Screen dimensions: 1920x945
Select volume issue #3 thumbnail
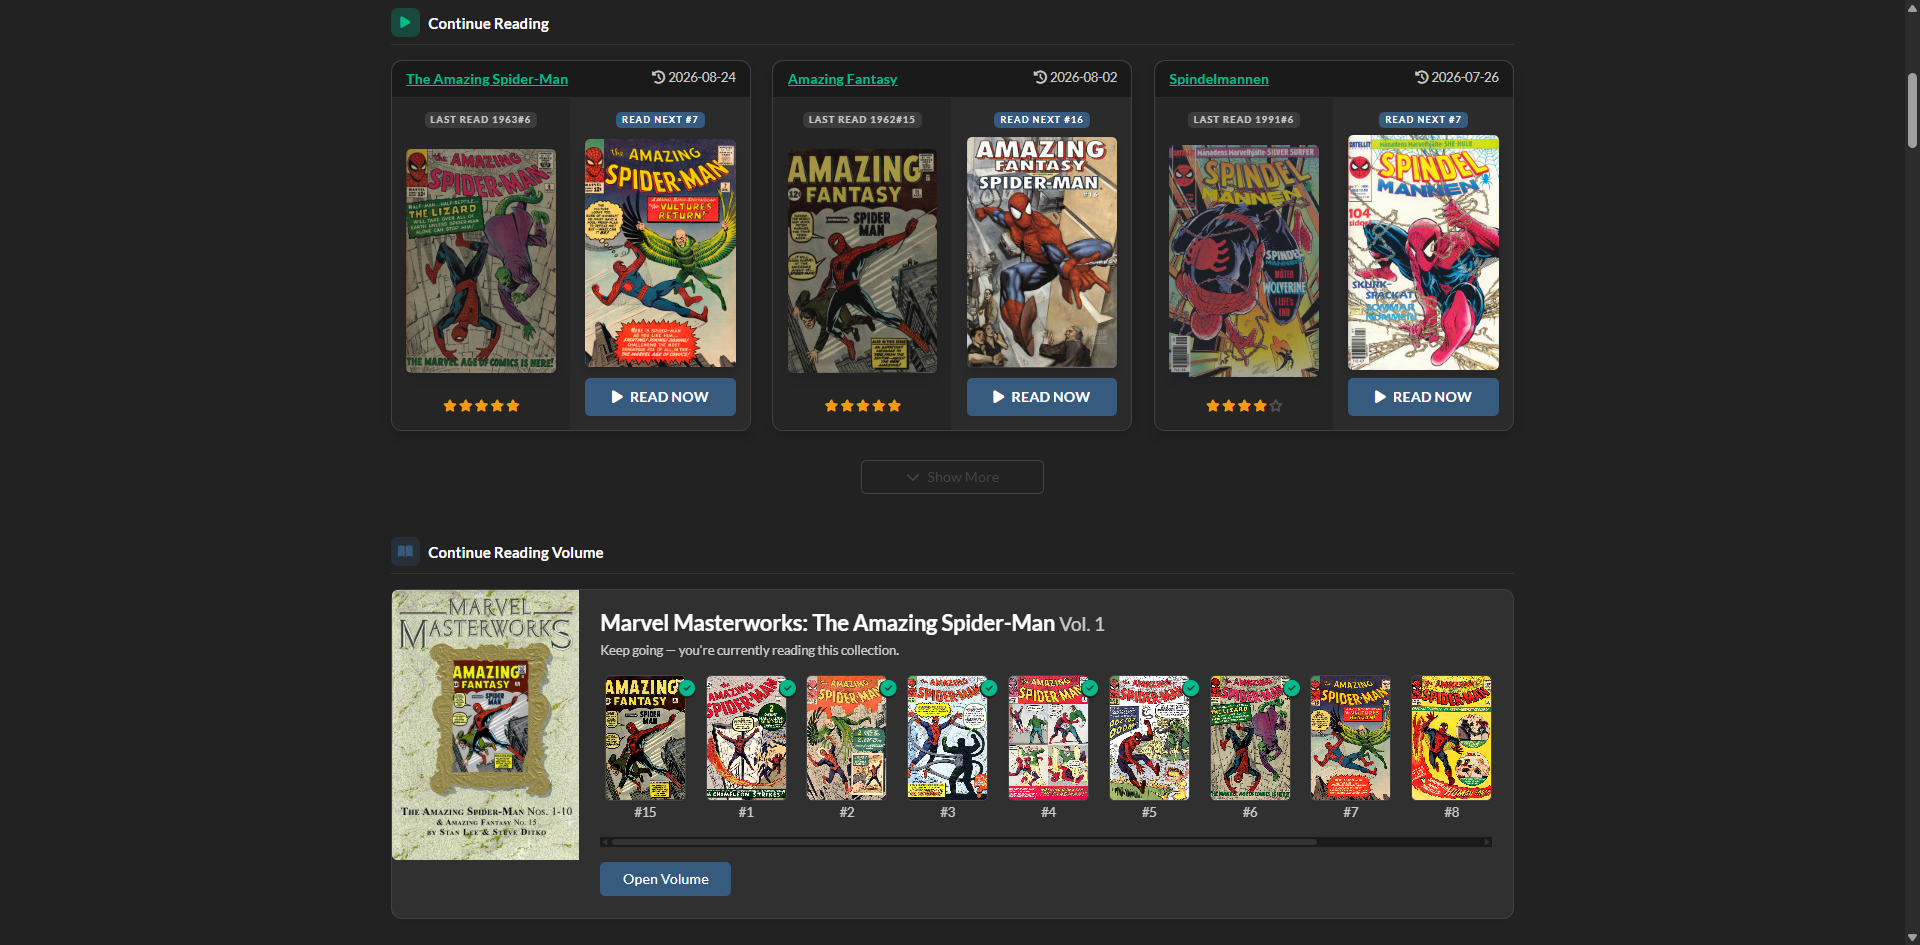[948, 738]
